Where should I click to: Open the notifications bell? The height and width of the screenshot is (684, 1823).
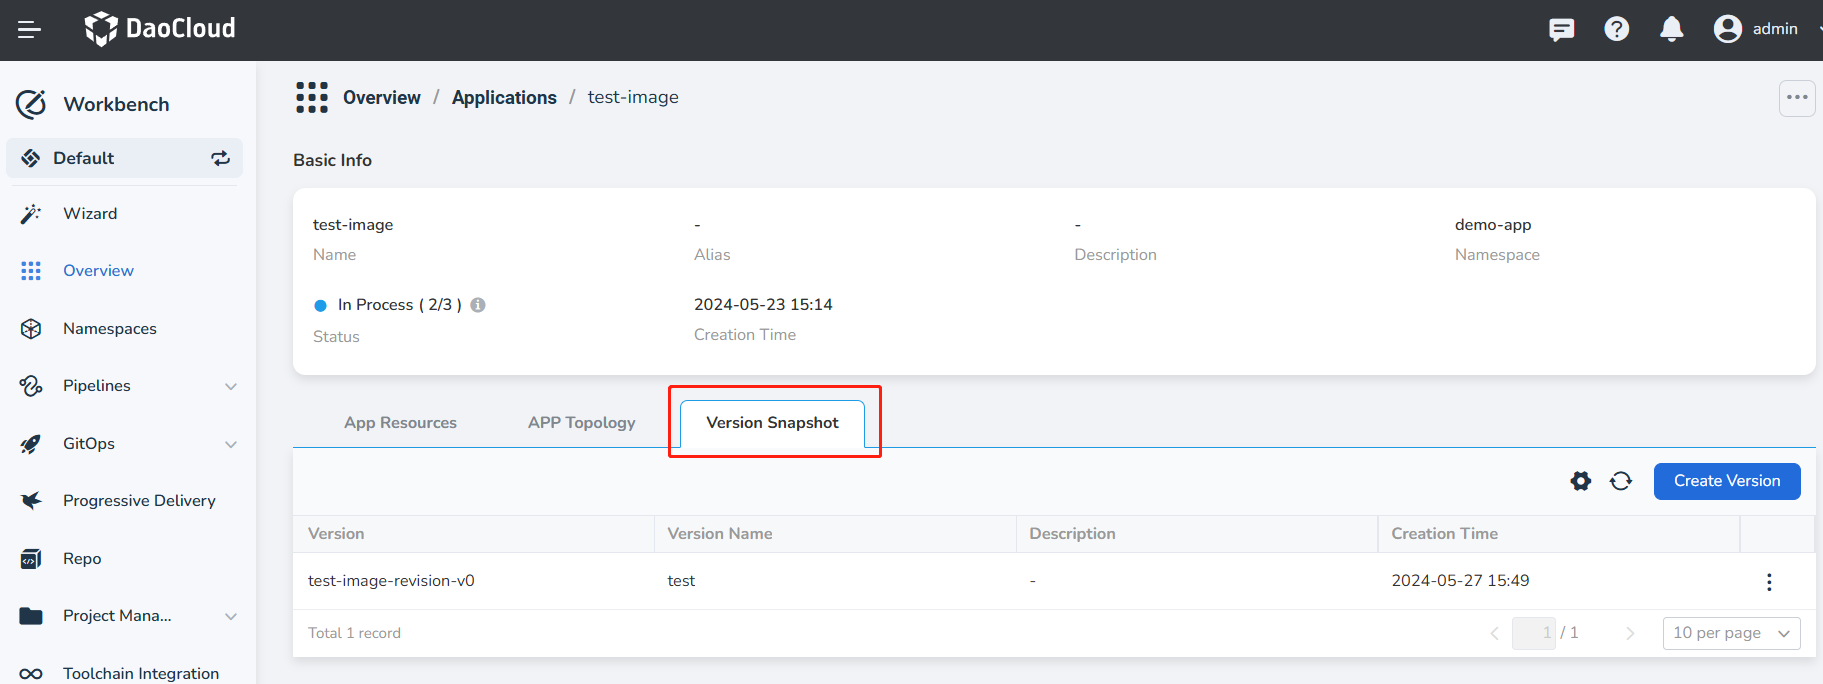[1671, 30]
